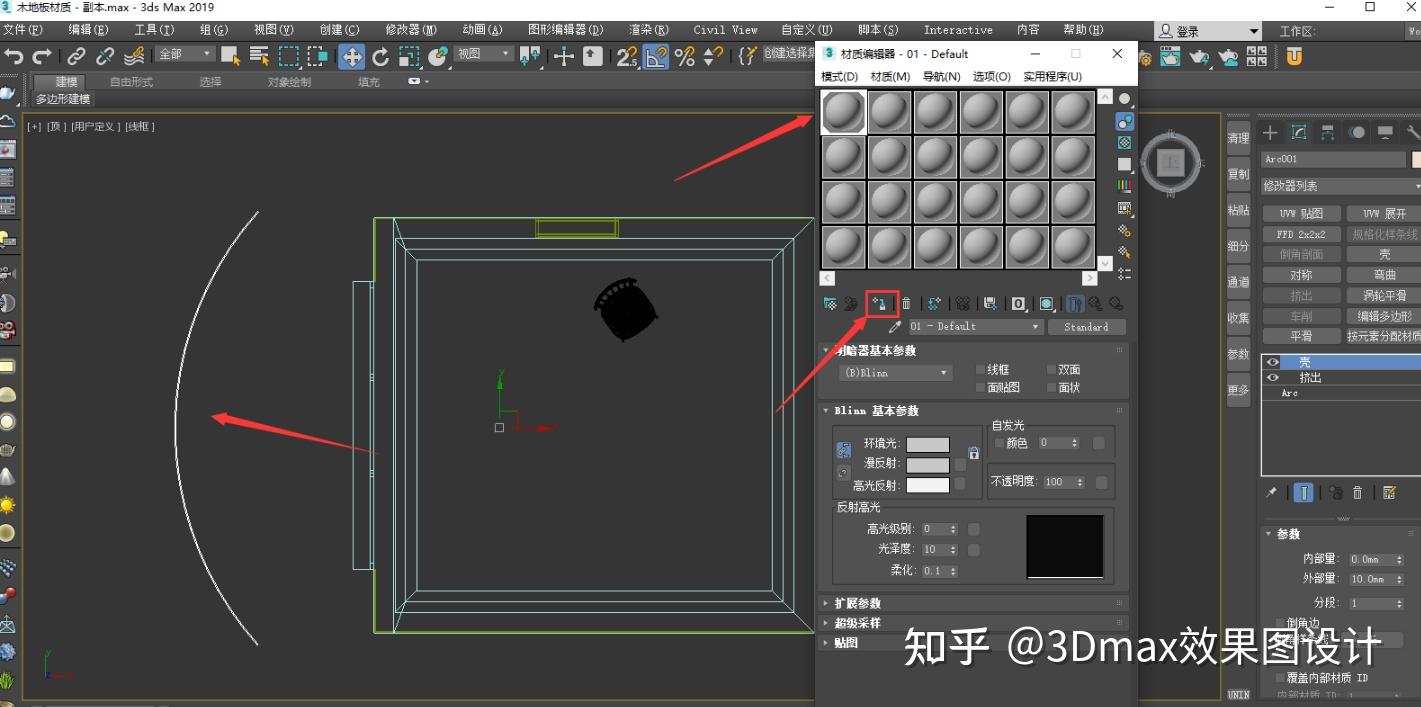Enable the 面贴图 face map checkbox
The height and width of the screenshot is (707, 1421).
pos(980,387)
